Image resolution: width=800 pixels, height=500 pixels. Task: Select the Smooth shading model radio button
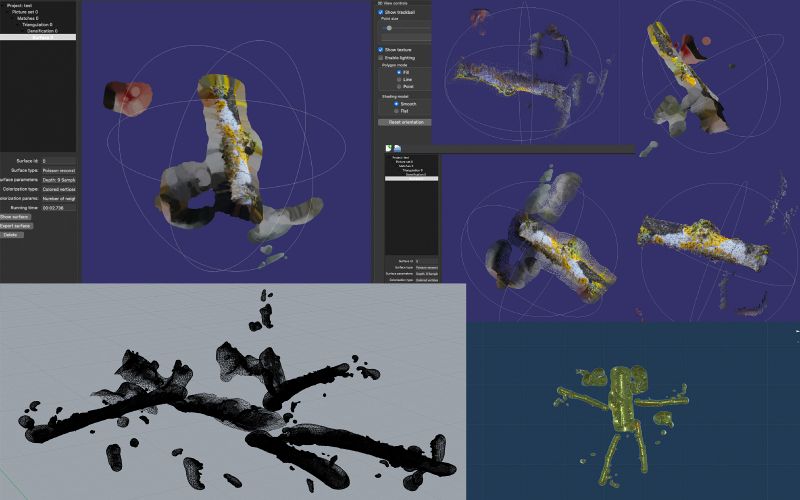pos(396,104)
